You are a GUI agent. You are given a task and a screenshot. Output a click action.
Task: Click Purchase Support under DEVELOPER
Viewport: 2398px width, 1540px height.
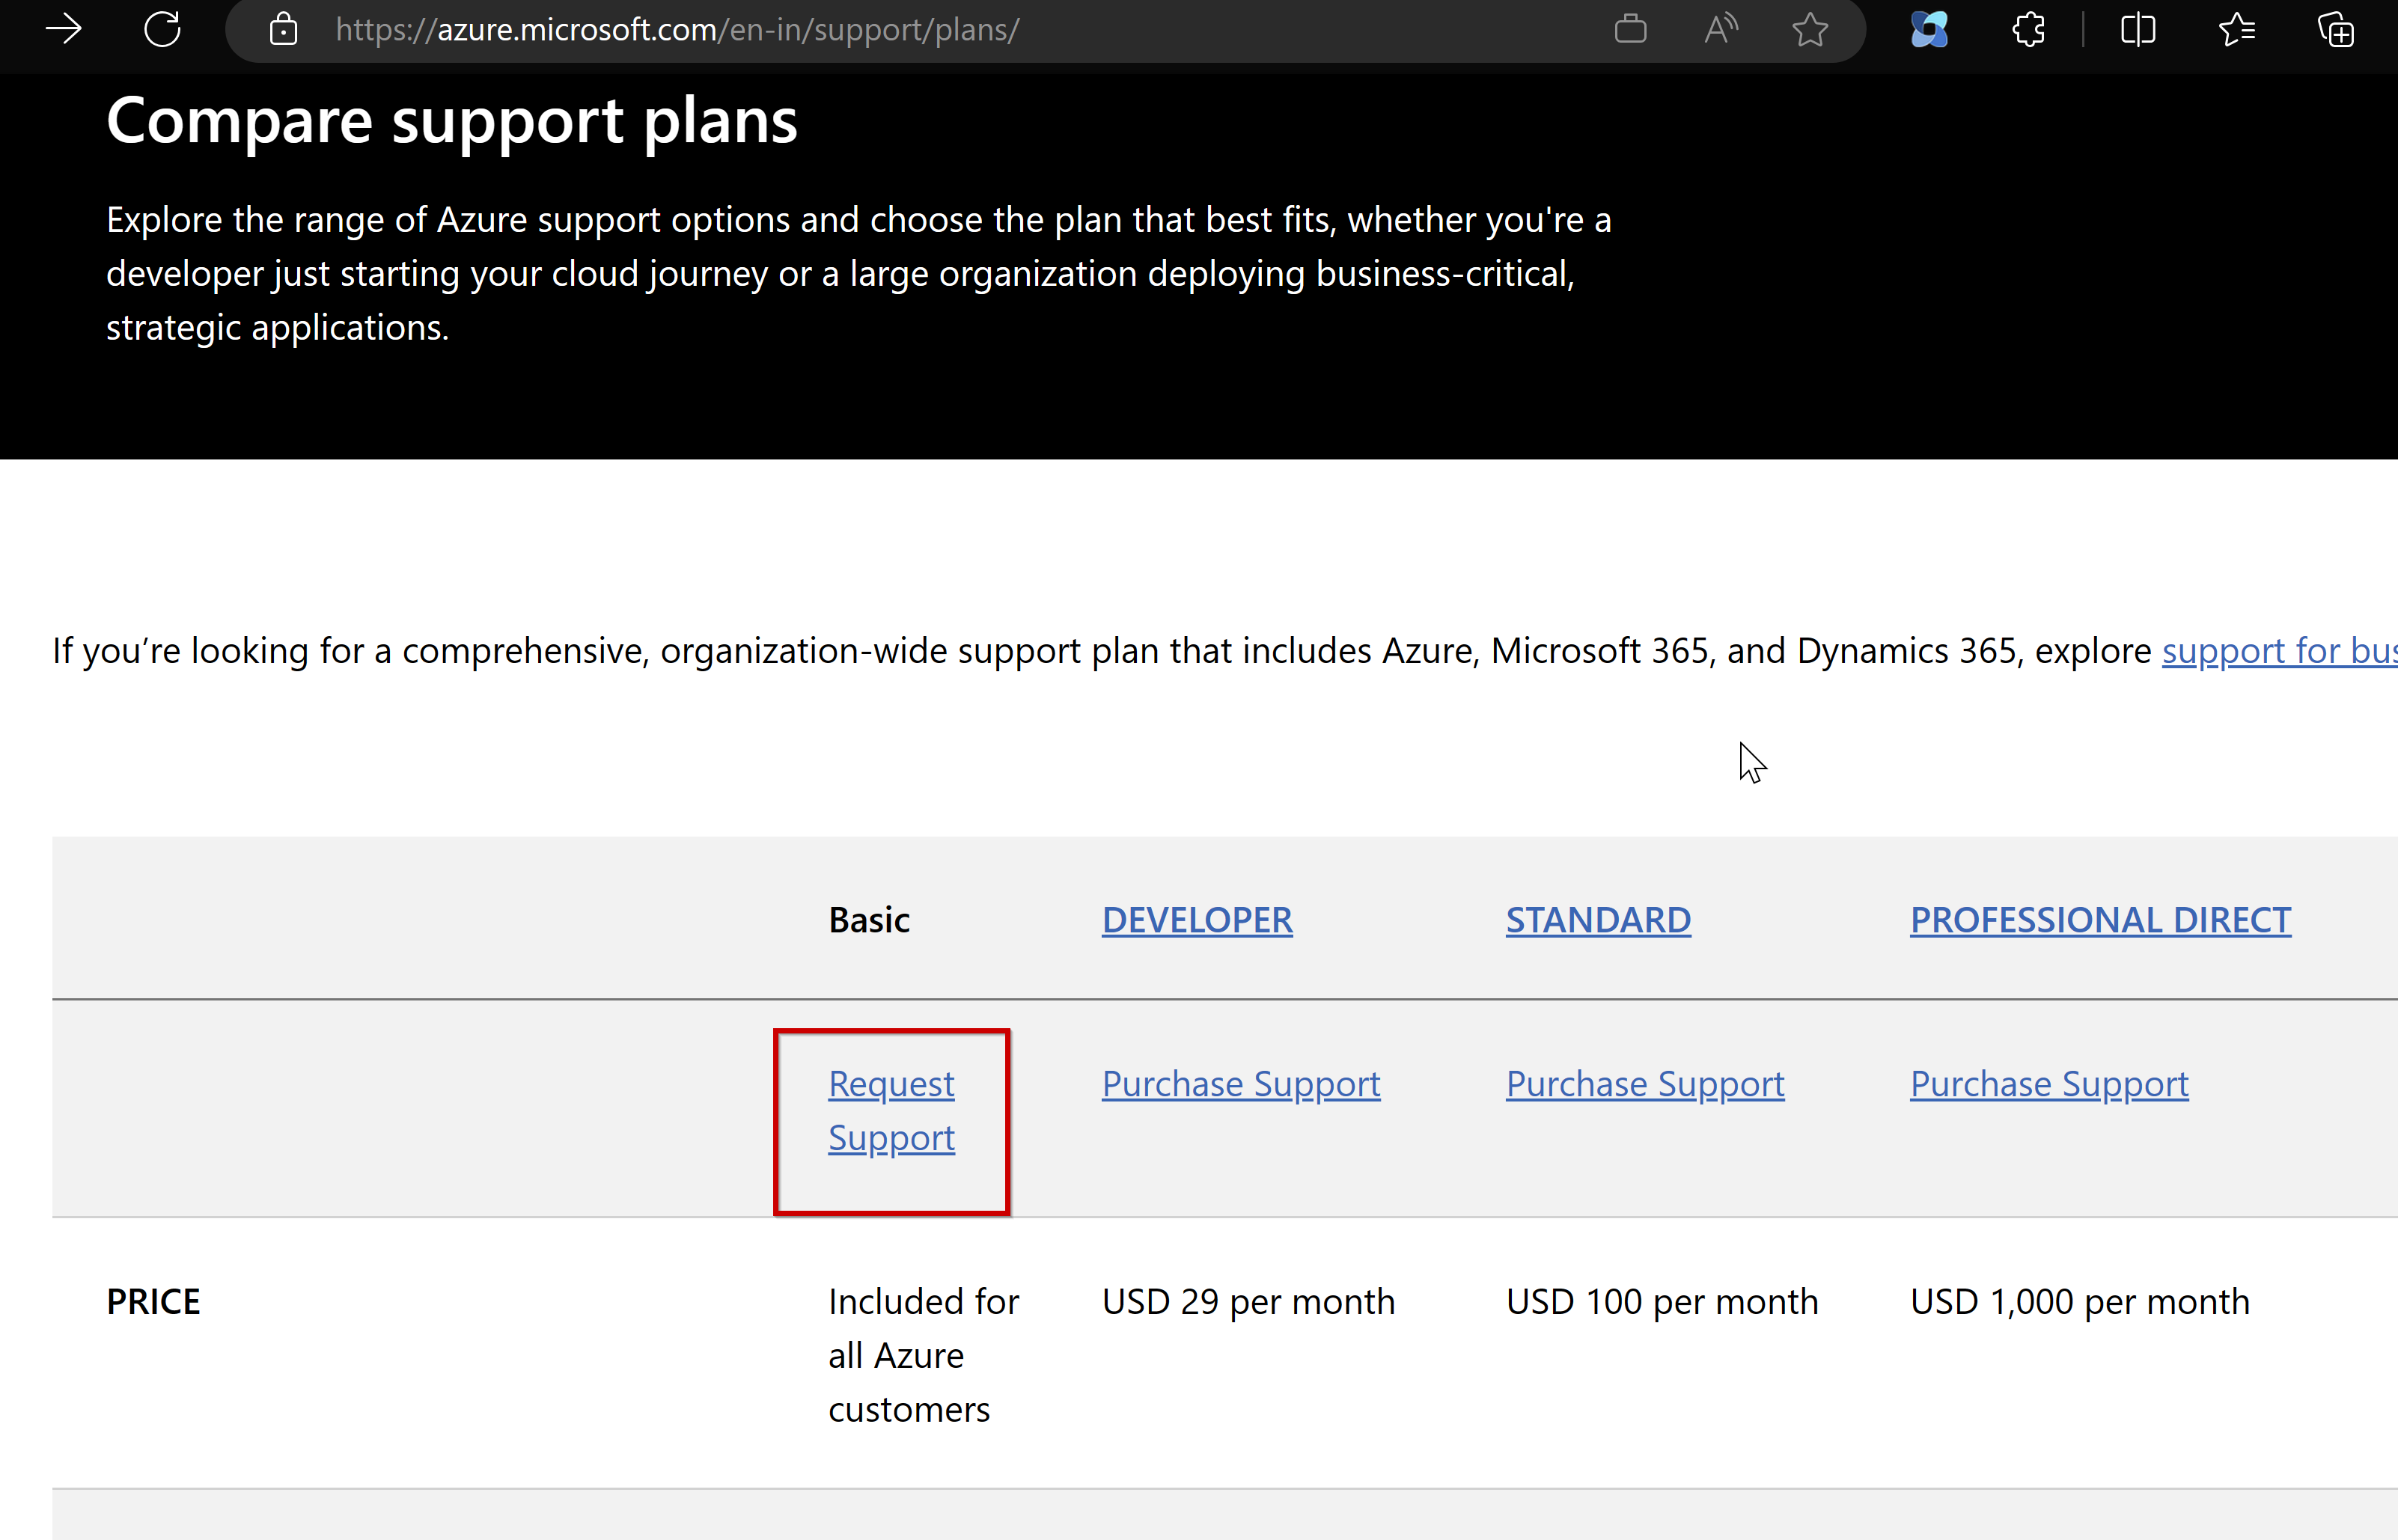tap(1241, 1084)
